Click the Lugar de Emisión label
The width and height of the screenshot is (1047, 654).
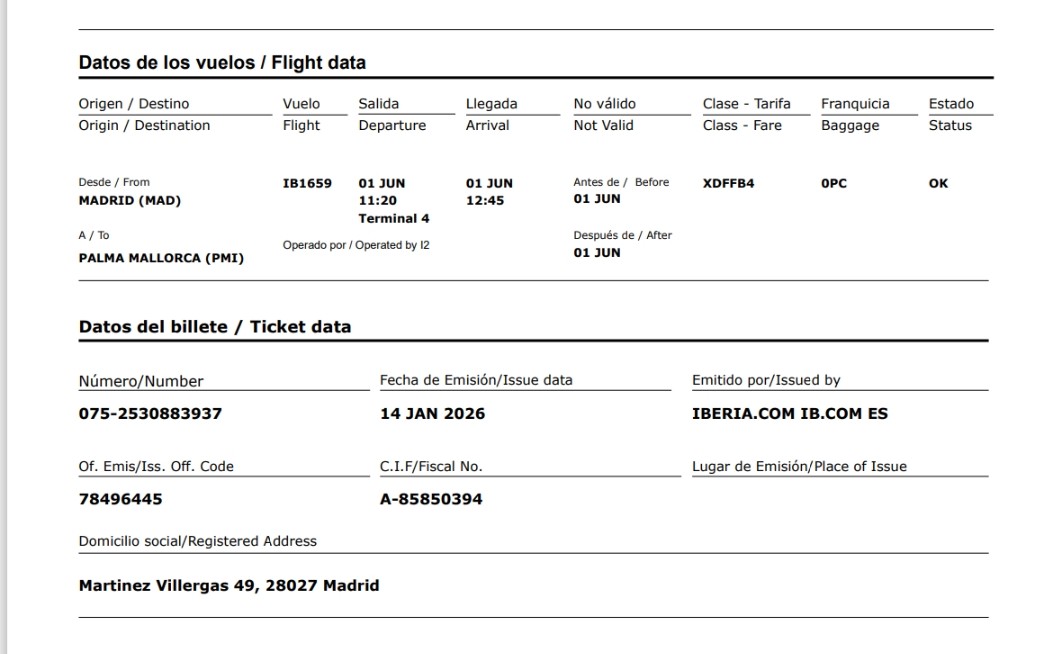click(799, 466)
